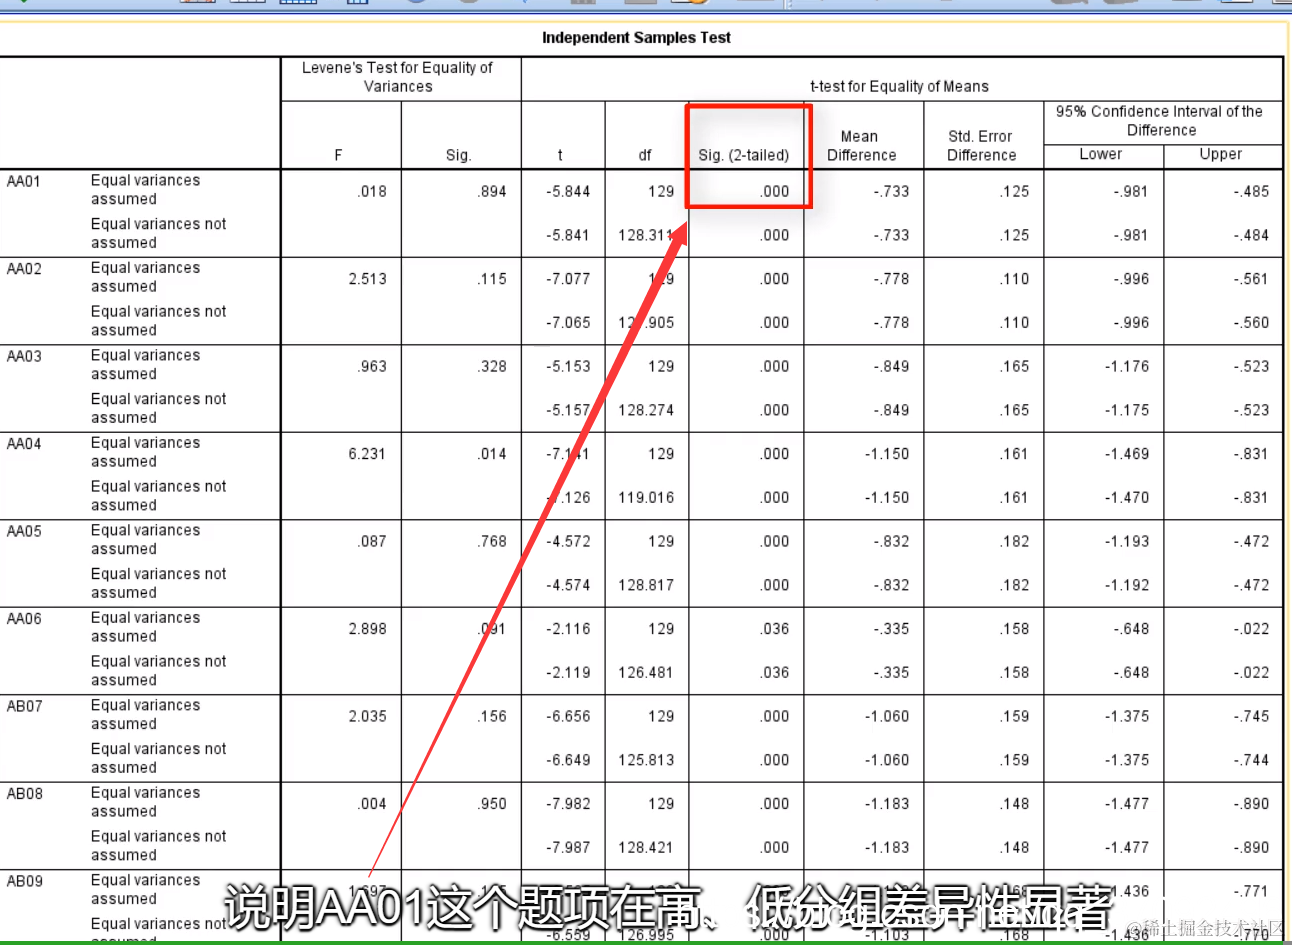Click the AA05 F value .087
Screen dimensions: 1292x945
pos(372,542)
